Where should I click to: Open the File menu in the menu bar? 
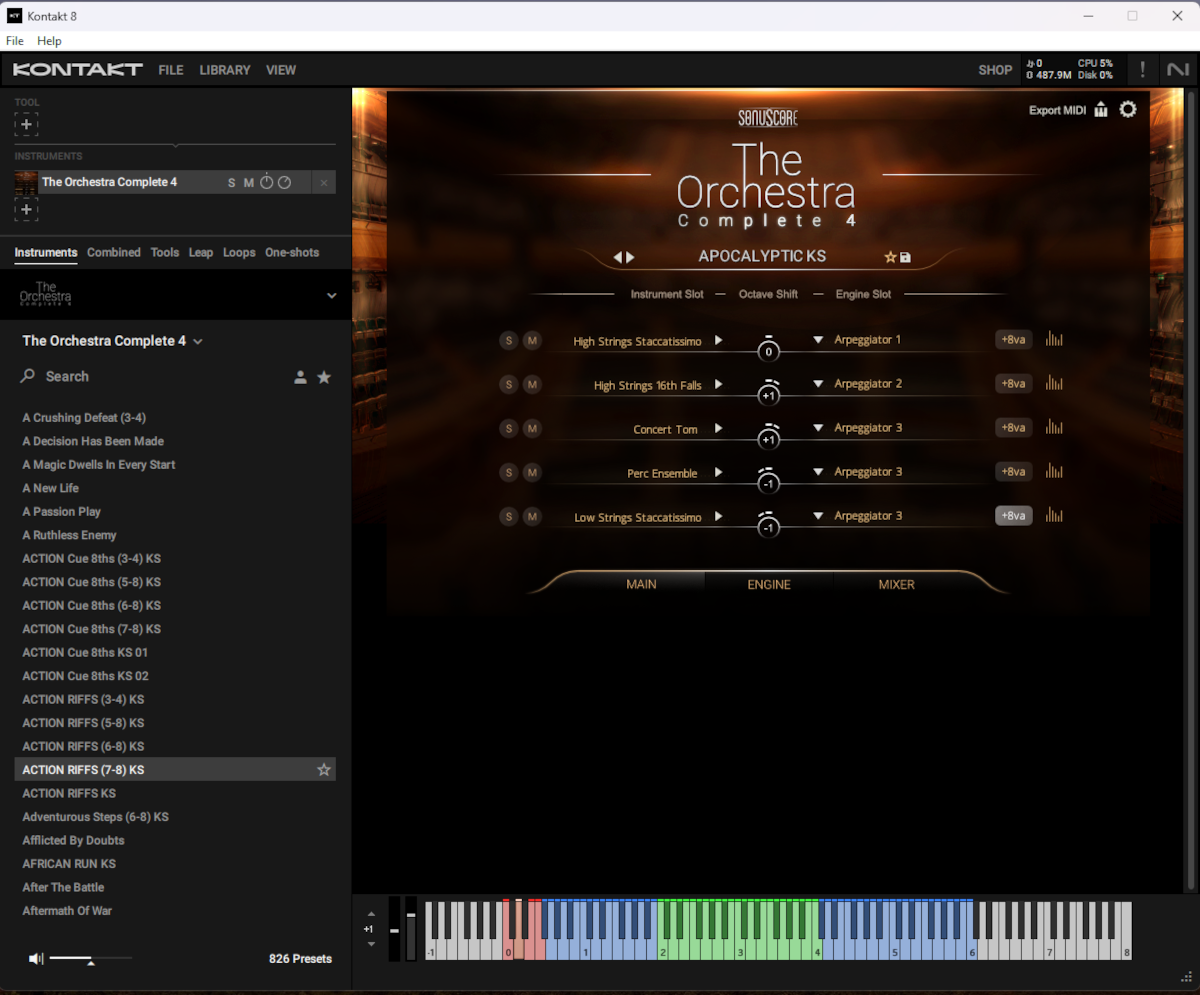click(x=15, y=41)
